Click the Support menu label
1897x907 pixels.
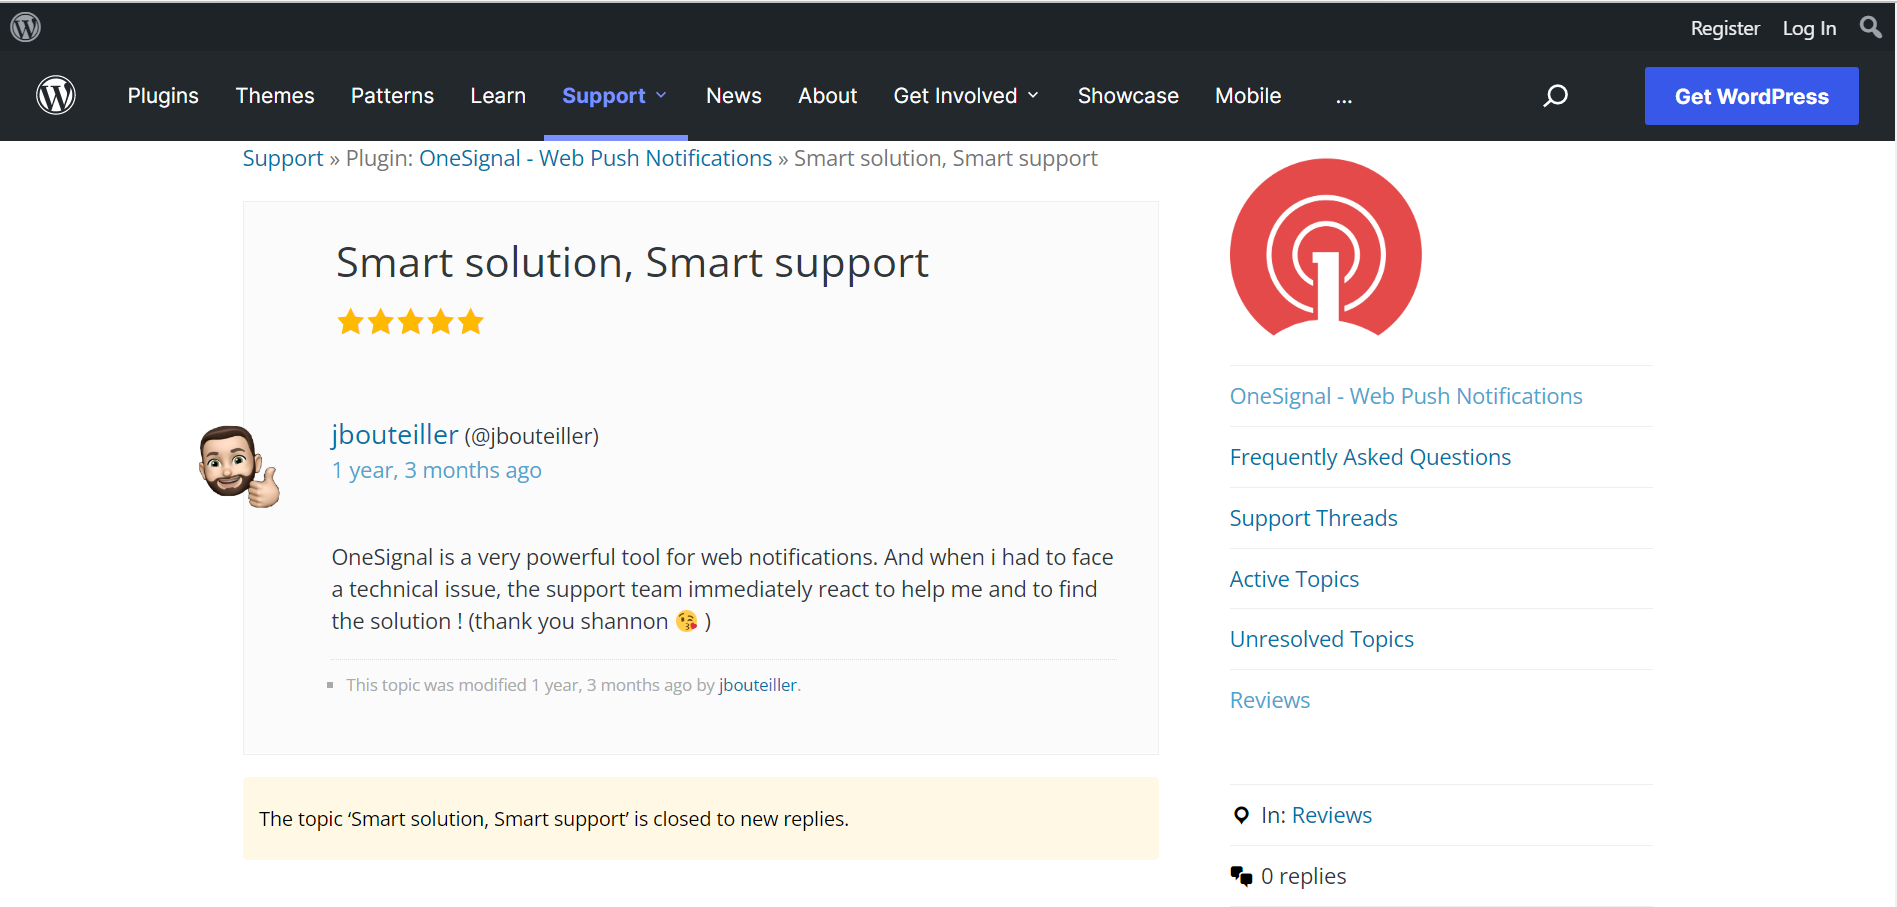[603, 96]
